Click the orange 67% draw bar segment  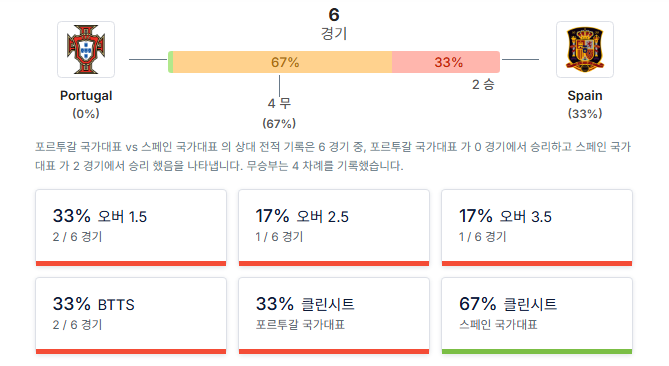pos(282,62)
